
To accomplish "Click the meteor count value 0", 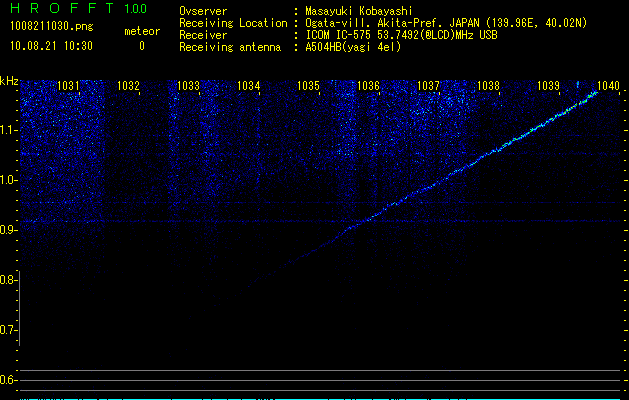I will click(x=142, y=46).
